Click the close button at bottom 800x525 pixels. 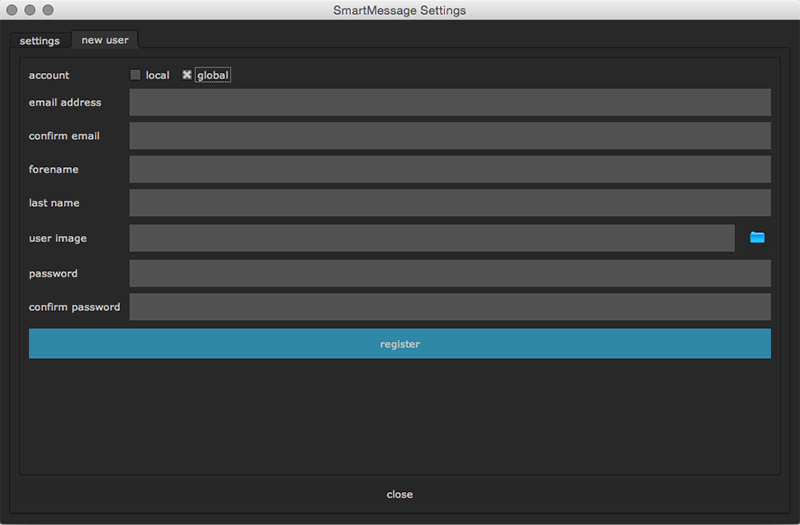coord(399,494)
